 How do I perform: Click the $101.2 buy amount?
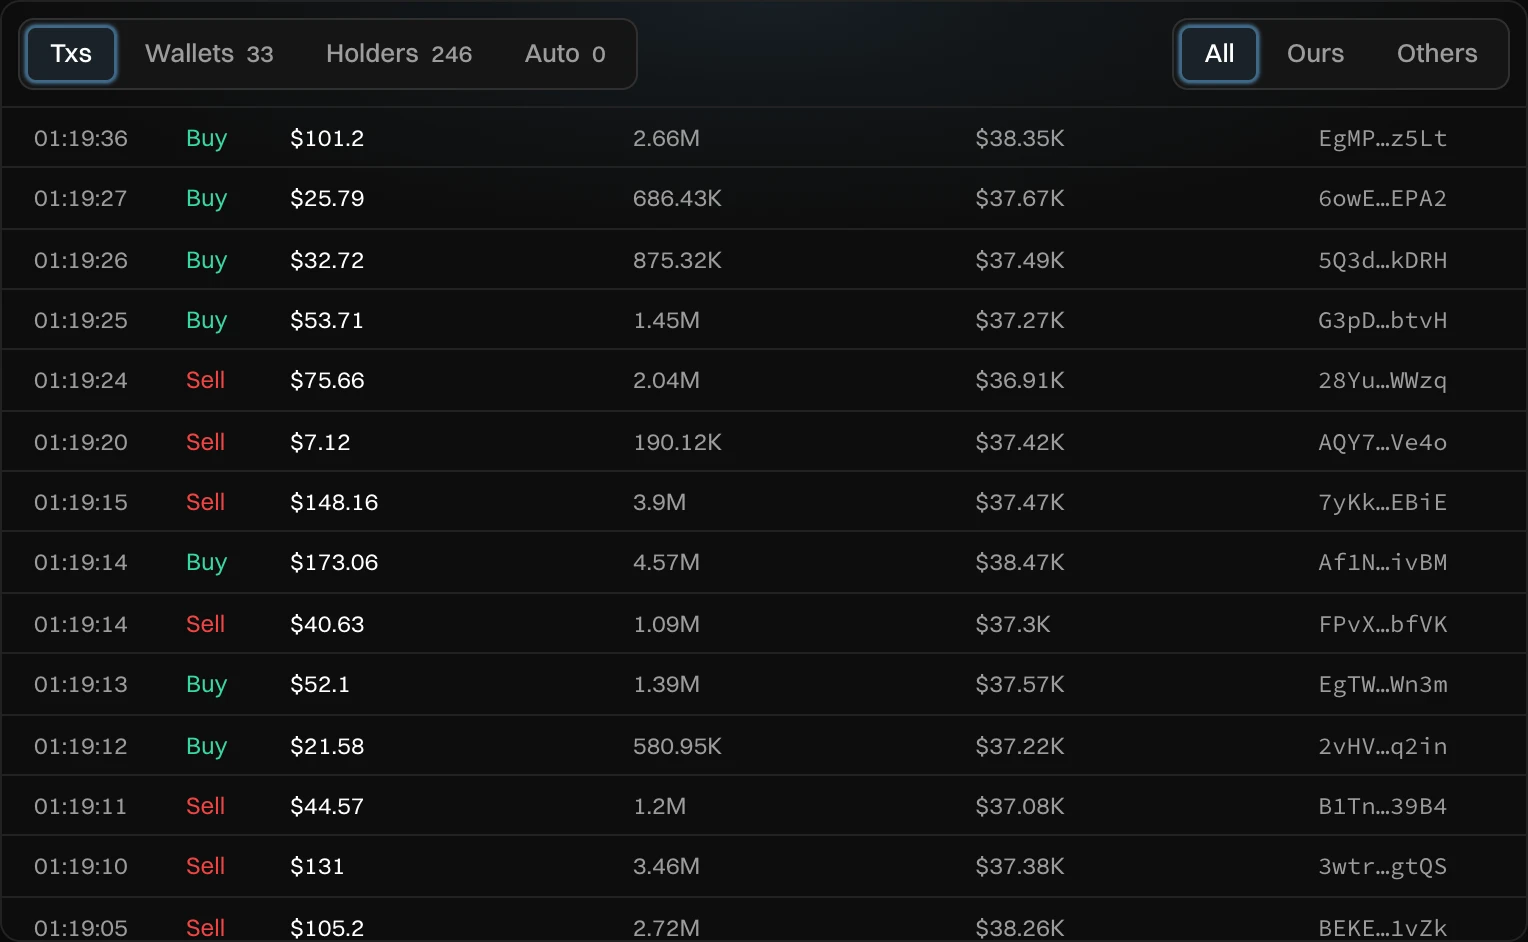click(327, 138)
